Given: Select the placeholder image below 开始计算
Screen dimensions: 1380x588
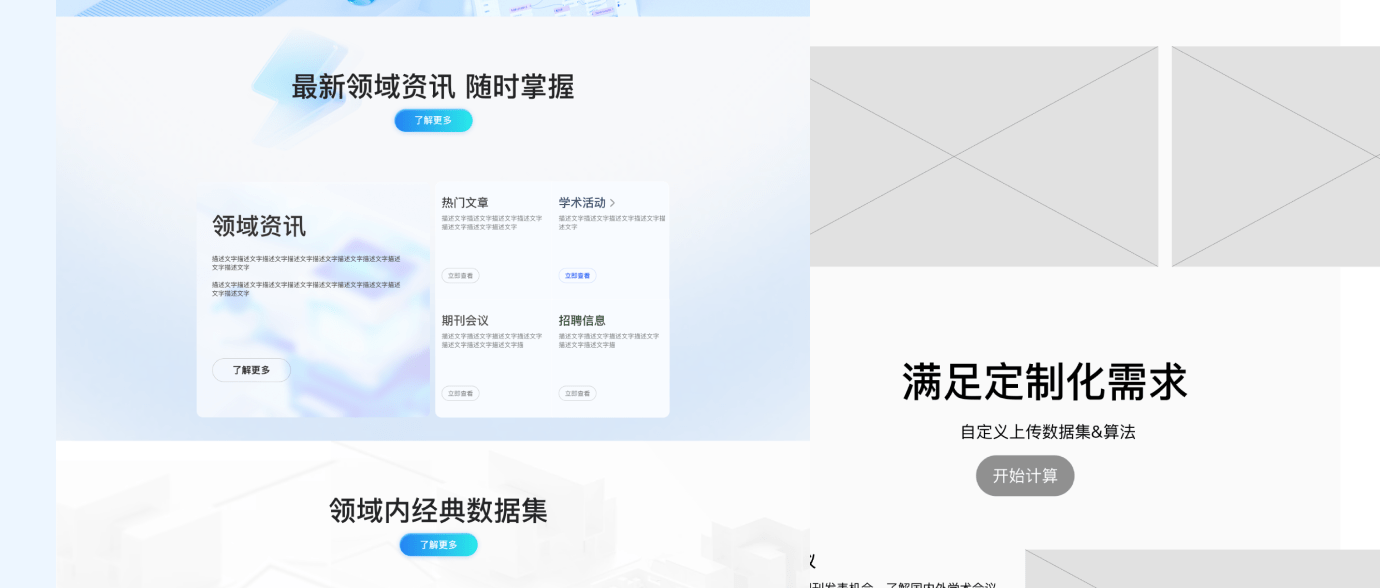Looking at the screenshot, I should pyautogui.click(x=1202, y=569).
